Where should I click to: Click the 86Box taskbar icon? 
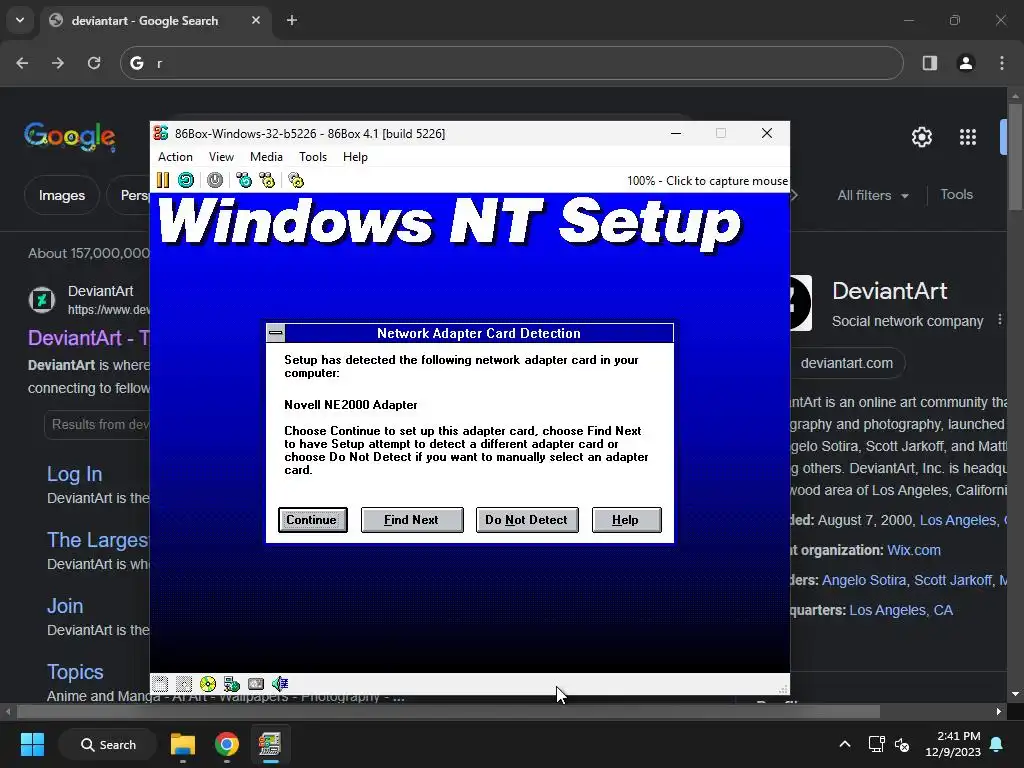[x=270, y=744]
